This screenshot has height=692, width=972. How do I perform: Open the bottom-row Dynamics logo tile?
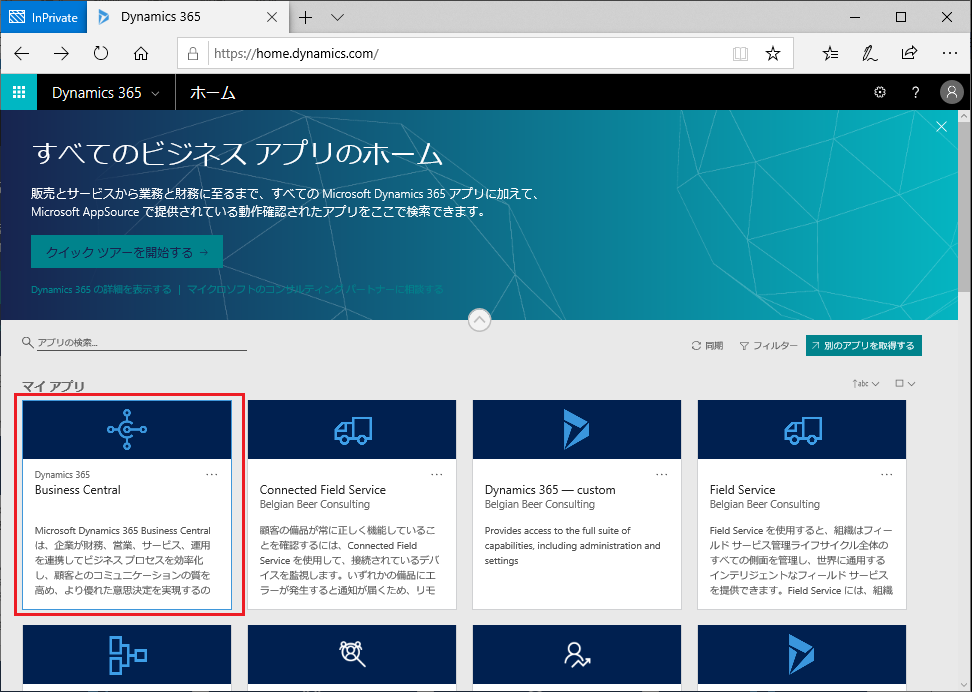(x=802, y=655)
